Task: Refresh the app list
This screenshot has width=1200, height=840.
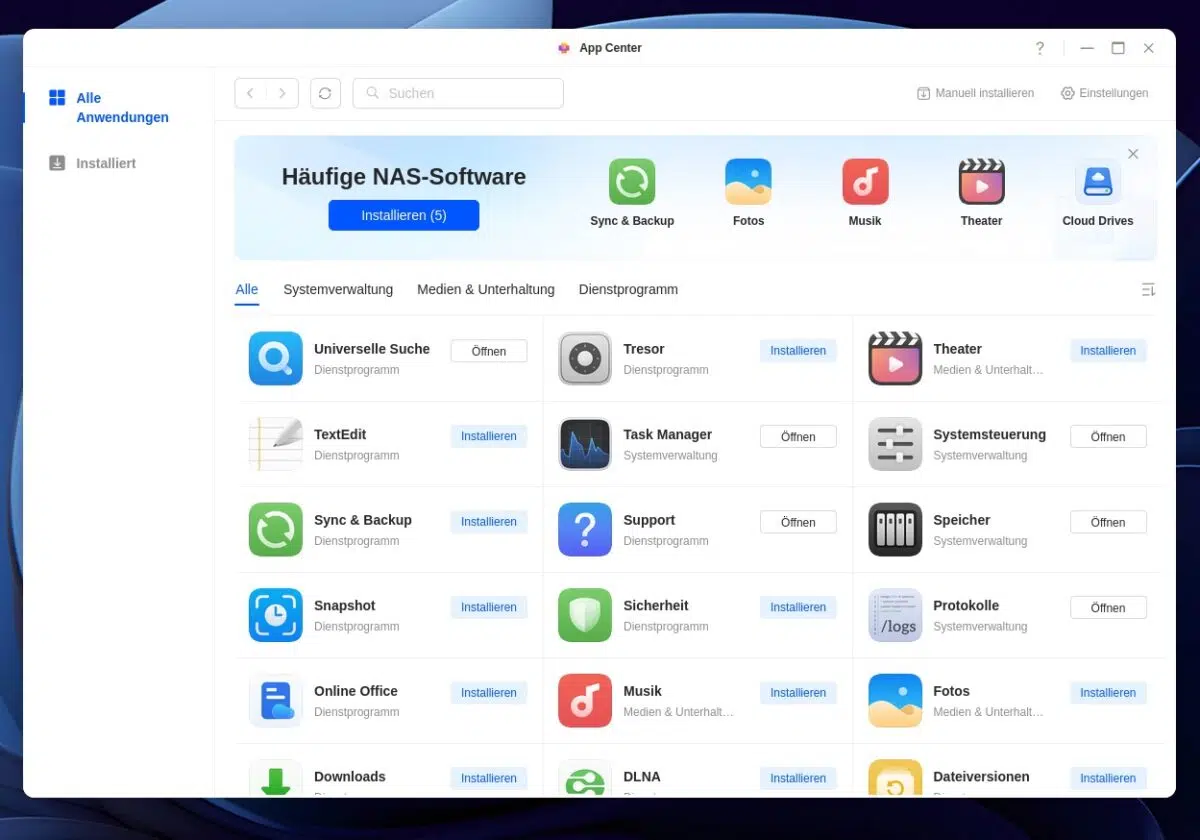Action: 325,93
